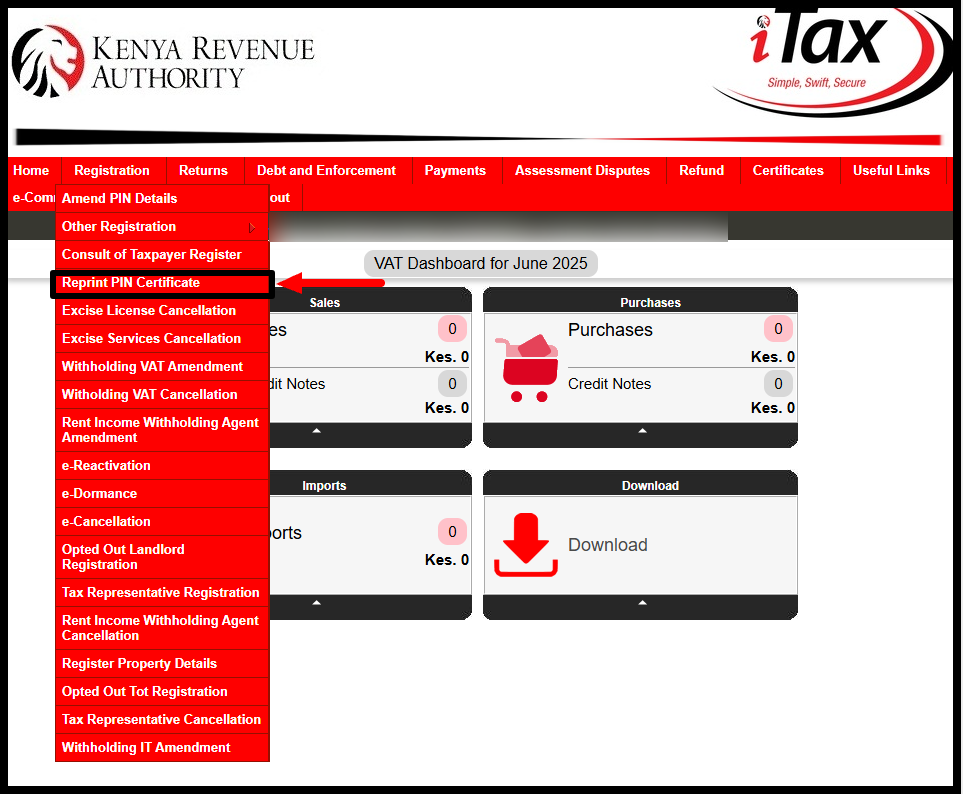This screenshot has width=963, height=794.
Task: Click the Download link
Action: [x=607, y=544]
